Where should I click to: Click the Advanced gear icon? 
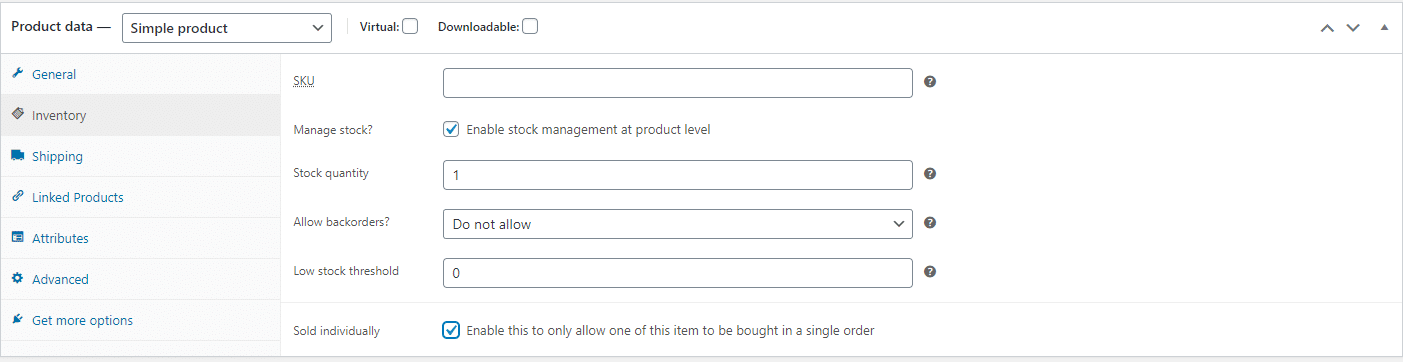pos(17,279)
